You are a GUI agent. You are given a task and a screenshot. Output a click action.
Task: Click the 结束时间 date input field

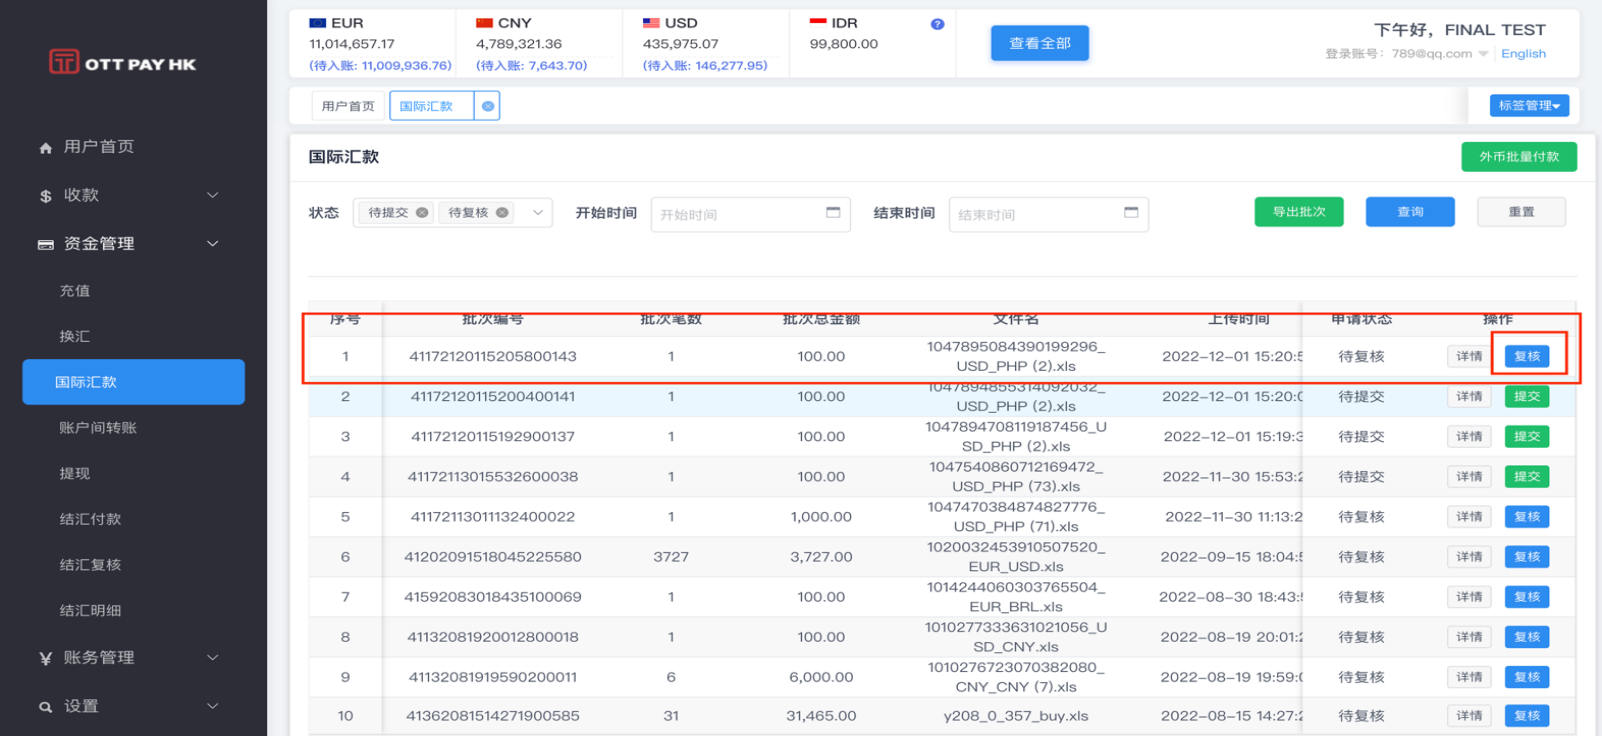(1048, 214)
